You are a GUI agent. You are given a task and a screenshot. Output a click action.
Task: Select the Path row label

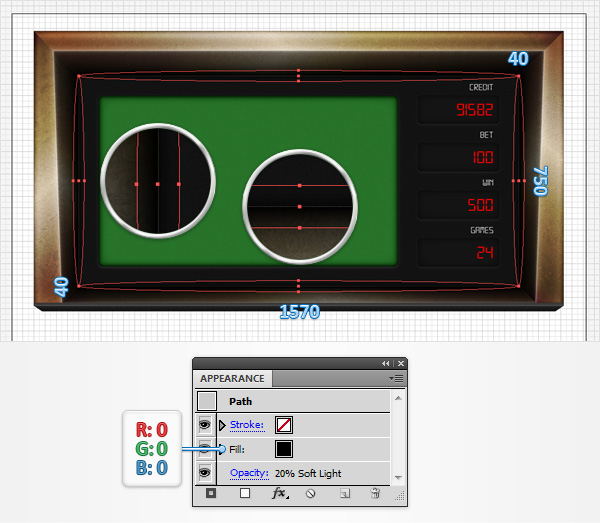[x=240, y=401]
